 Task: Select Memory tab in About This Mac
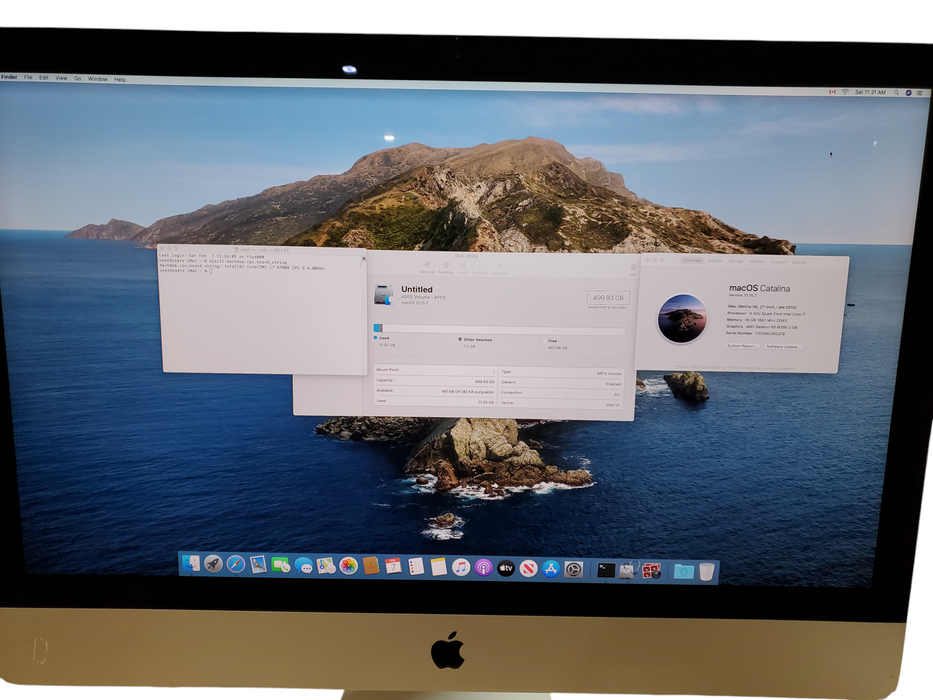(757, 262)
